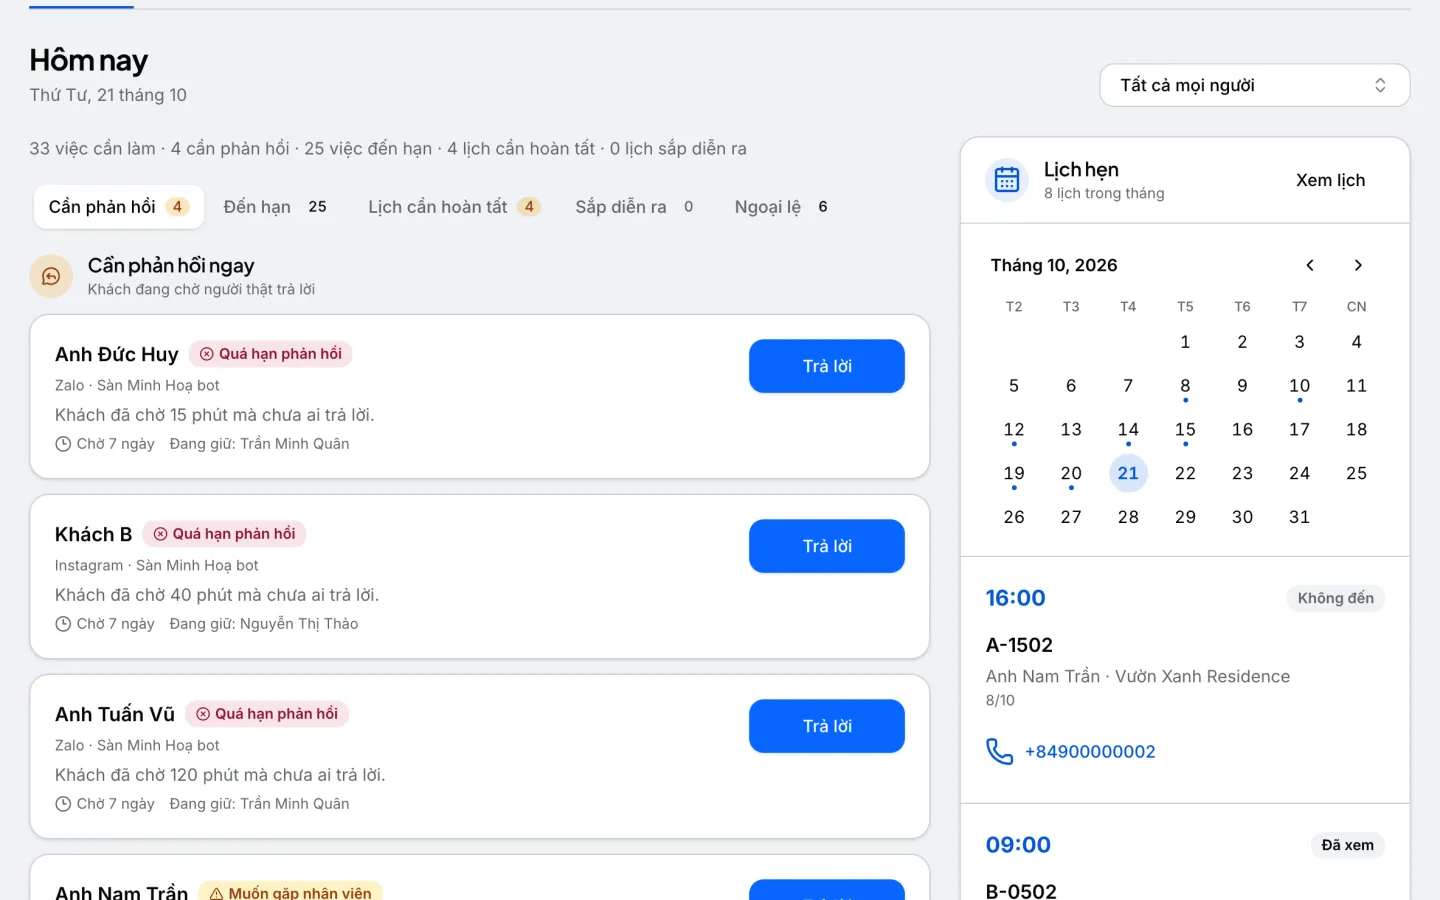Image resolution: width=1440 pixels, height=900 pixels.
Task: Open appointment A-1502
Action: pos(1019,645)
